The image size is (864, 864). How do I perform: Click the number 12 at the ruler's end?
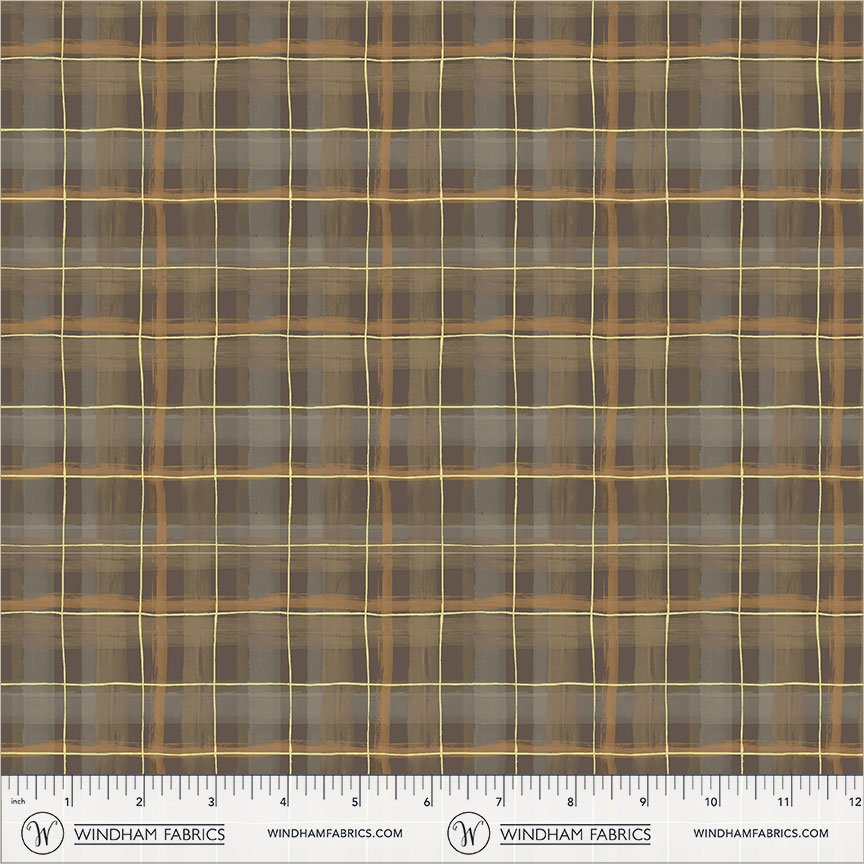click(x=853, y=802)
